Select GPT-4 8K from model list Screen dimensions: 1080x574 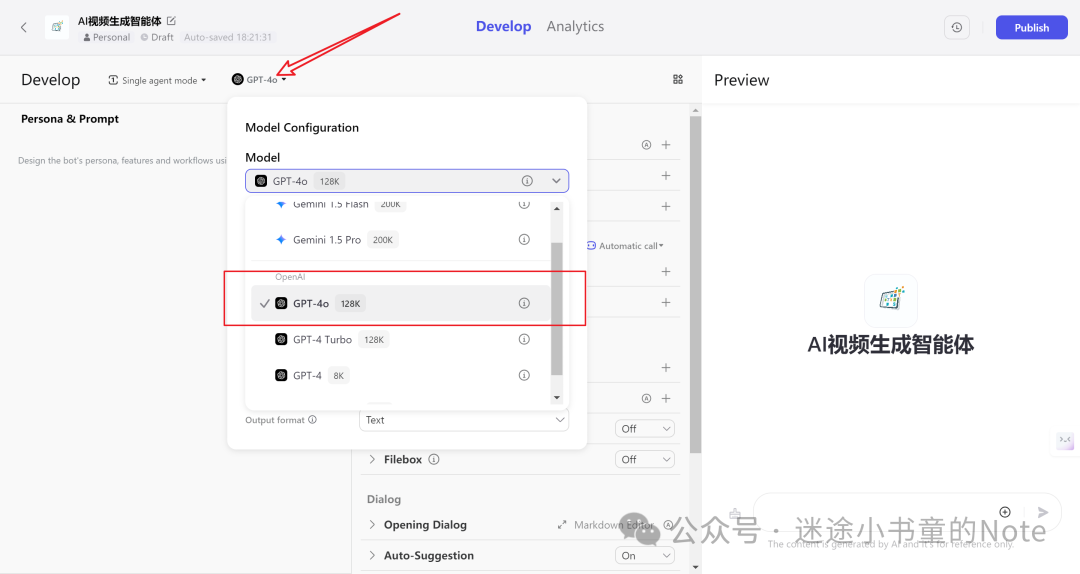(x=400, y=376)
